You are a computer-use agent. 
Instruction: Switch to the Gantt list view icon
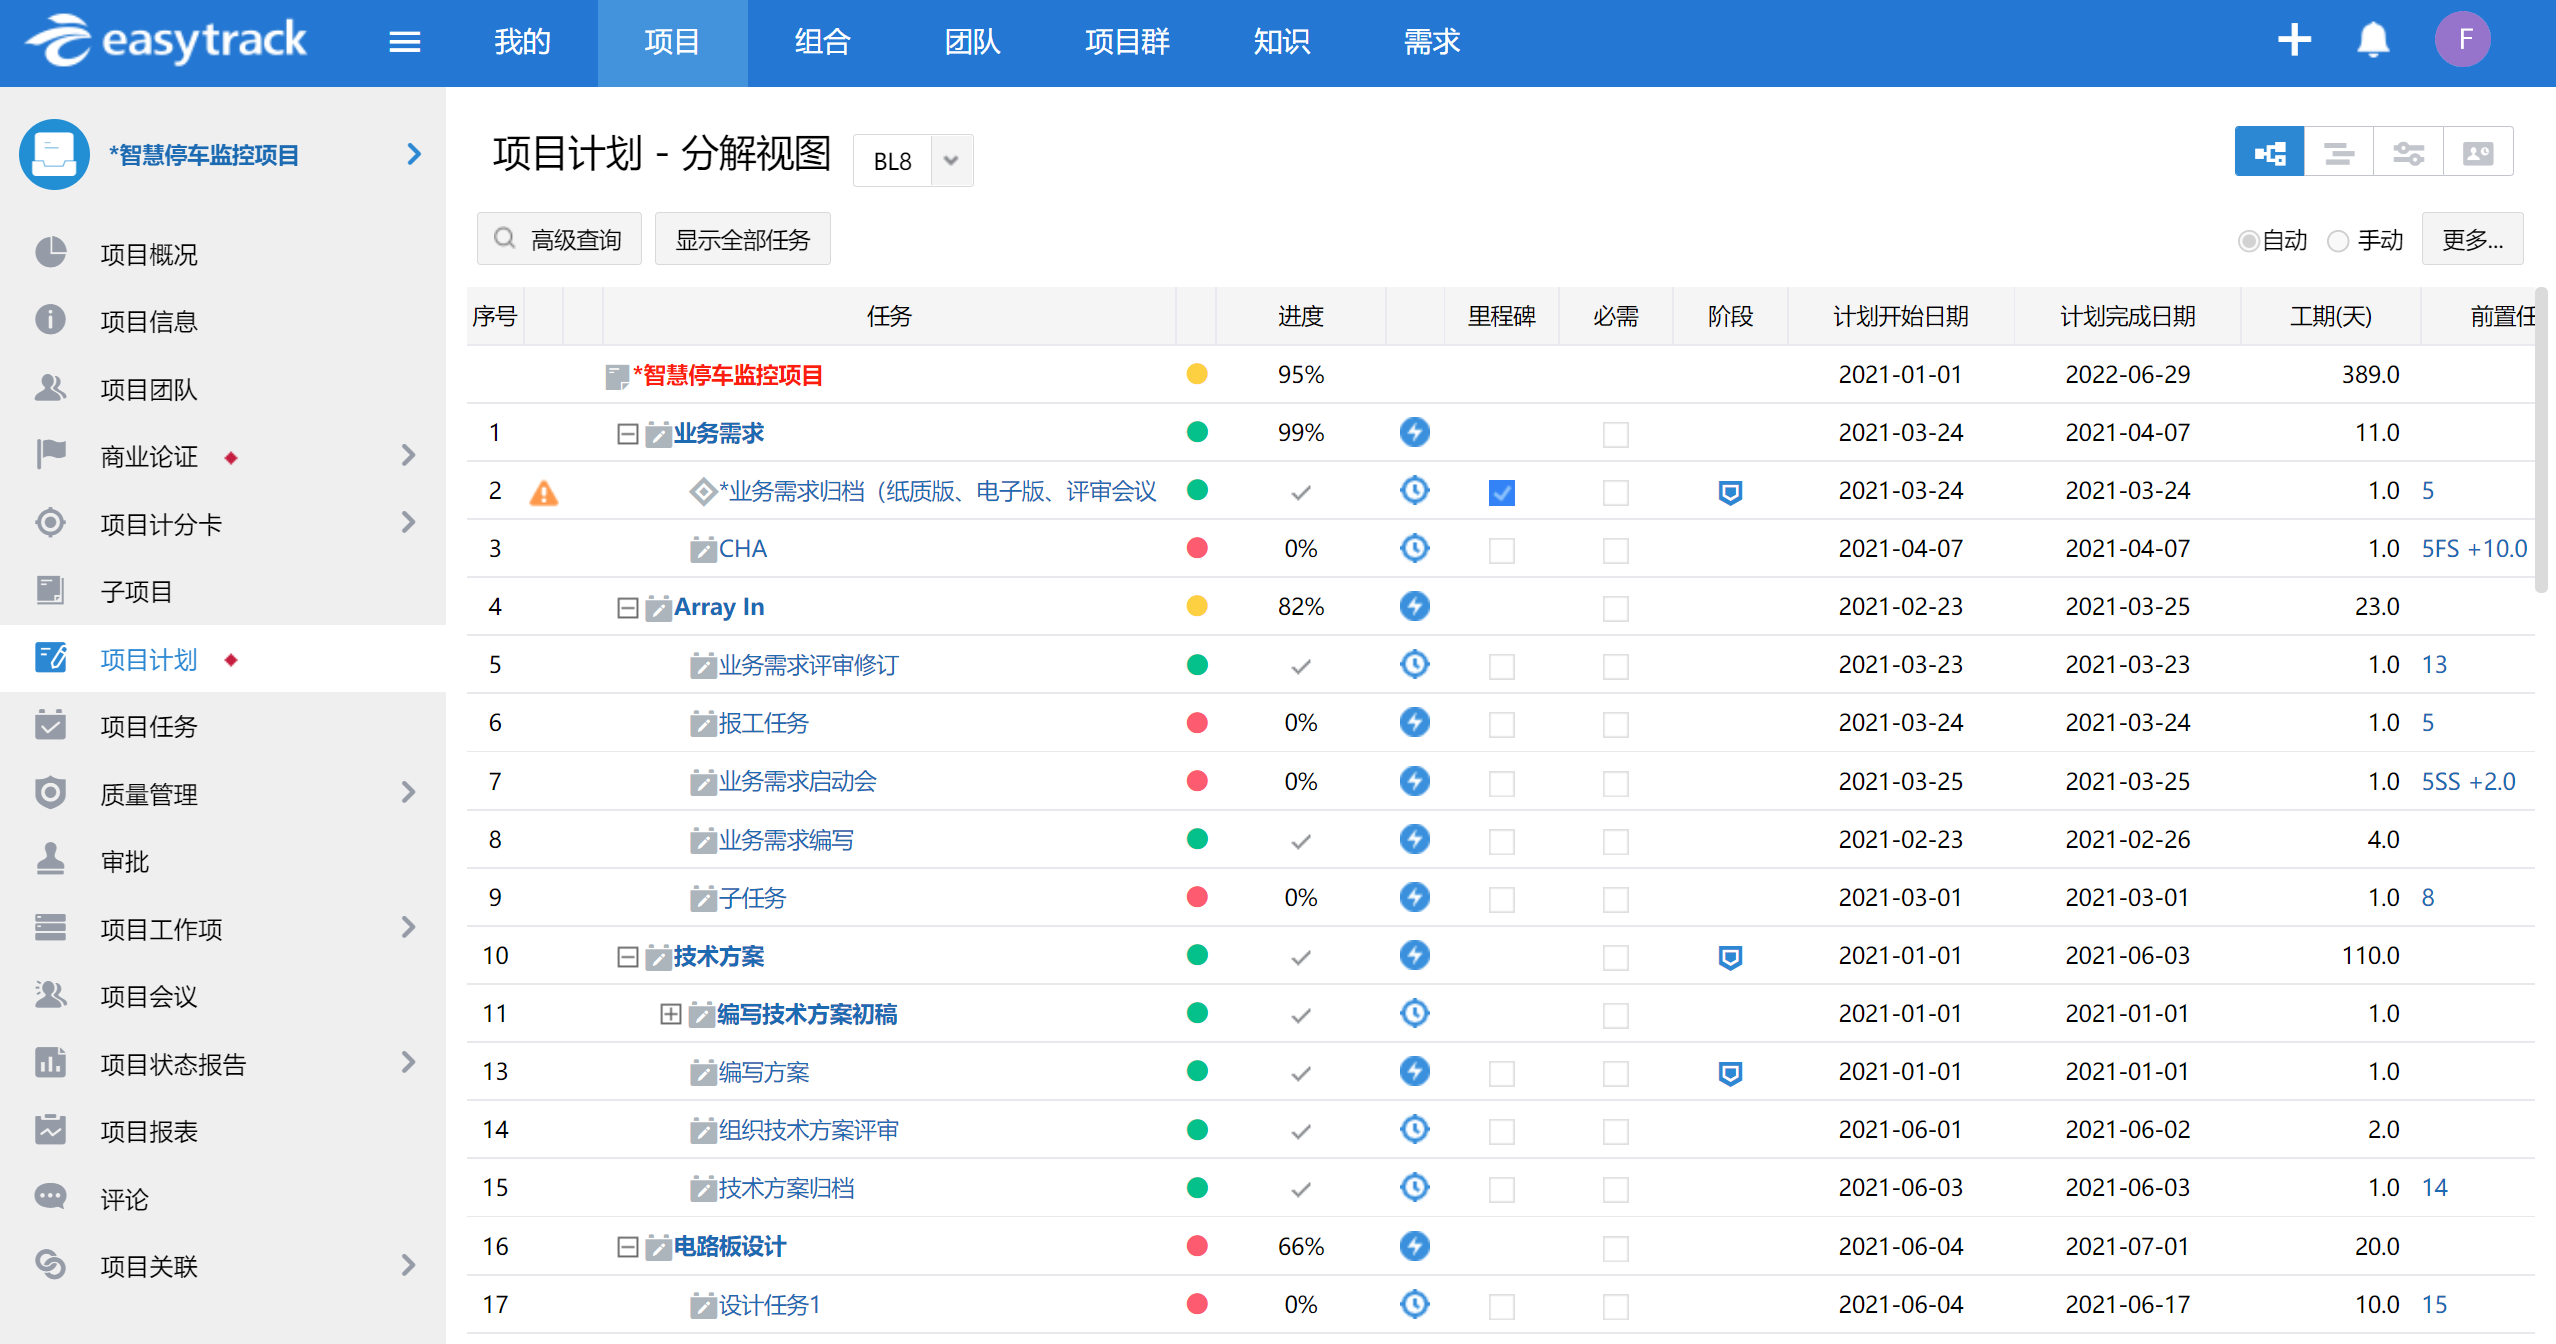(2338, 153)
